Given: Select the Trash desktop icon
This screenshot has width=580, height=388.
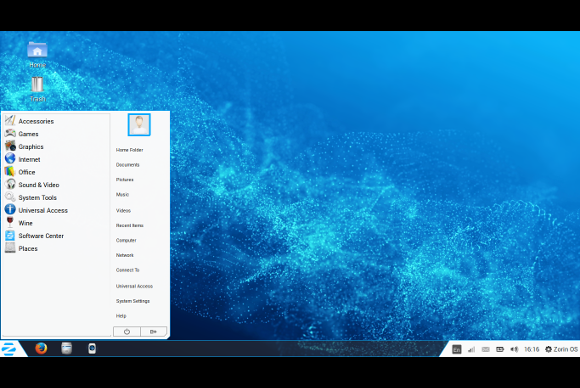Looking at the screenshot, I should (x=37, y=89).
